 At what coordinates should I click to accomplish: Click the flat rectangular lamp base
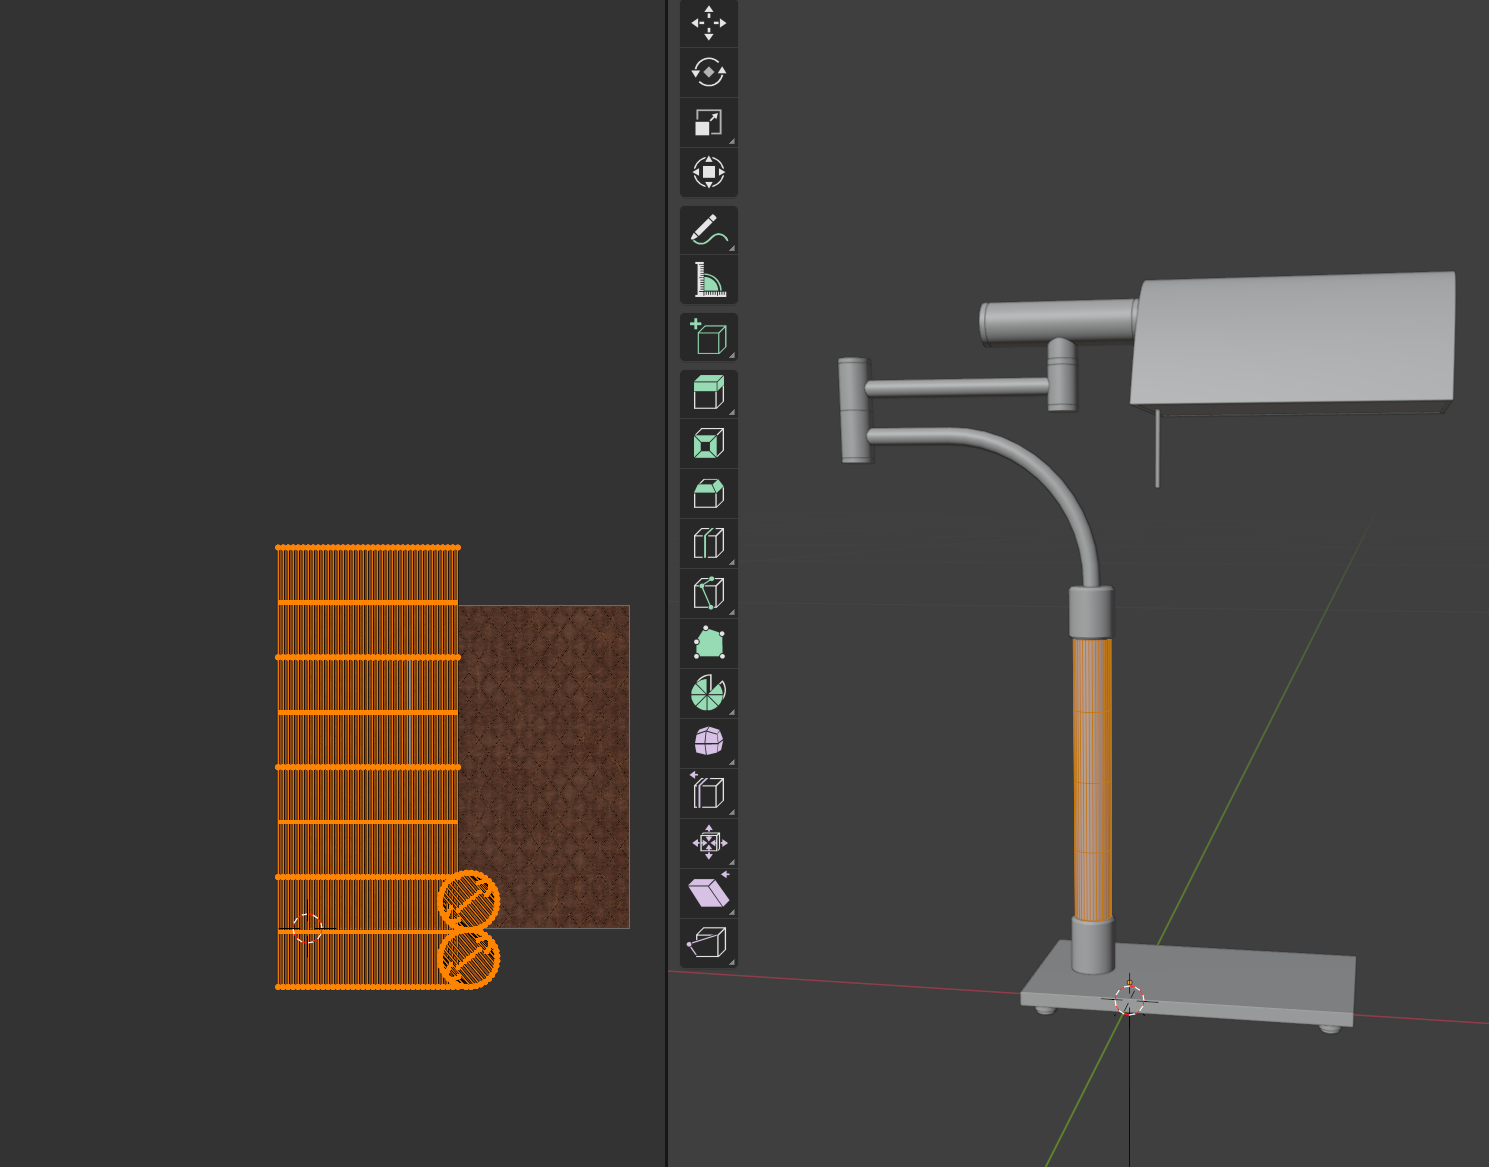point(1188,985)
